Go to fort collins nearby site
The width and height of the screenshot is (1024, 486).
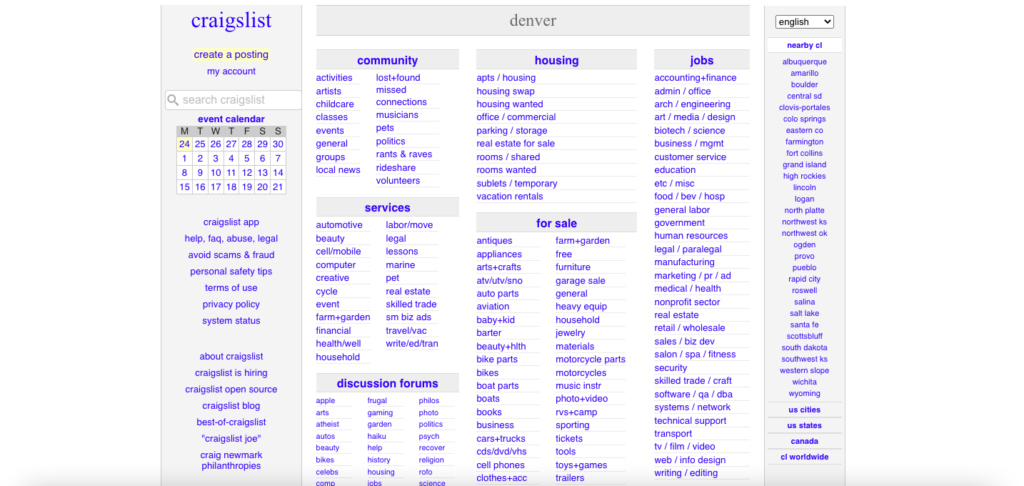coord(804,154)
